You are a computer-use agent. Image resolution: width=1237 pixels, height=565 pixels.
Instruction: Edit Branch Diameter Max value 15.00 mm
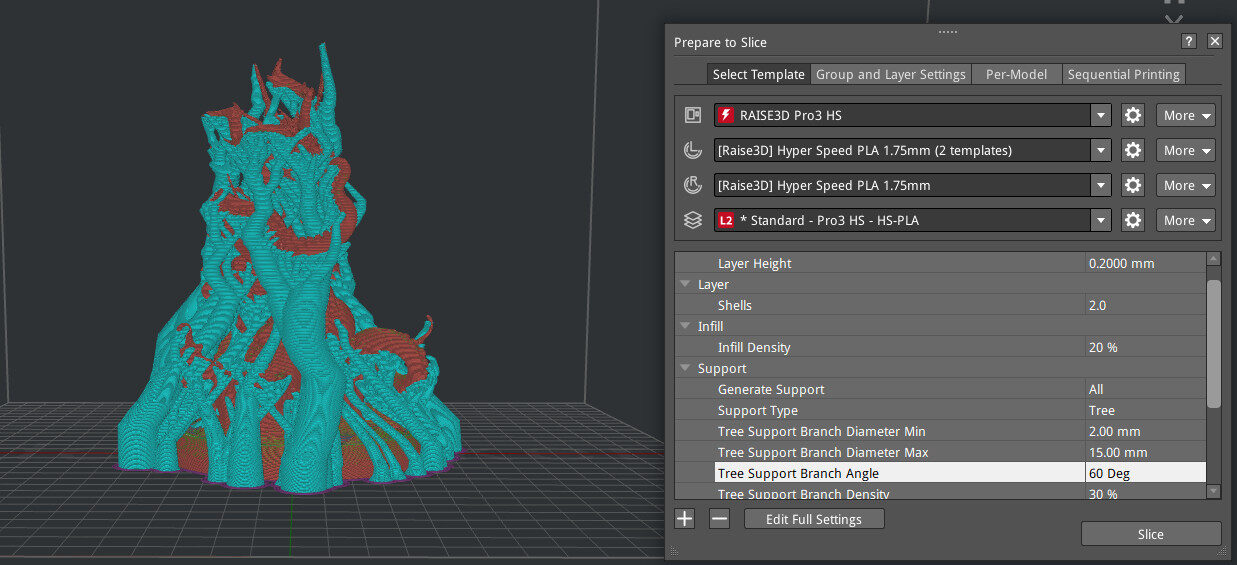point(1145,453)
